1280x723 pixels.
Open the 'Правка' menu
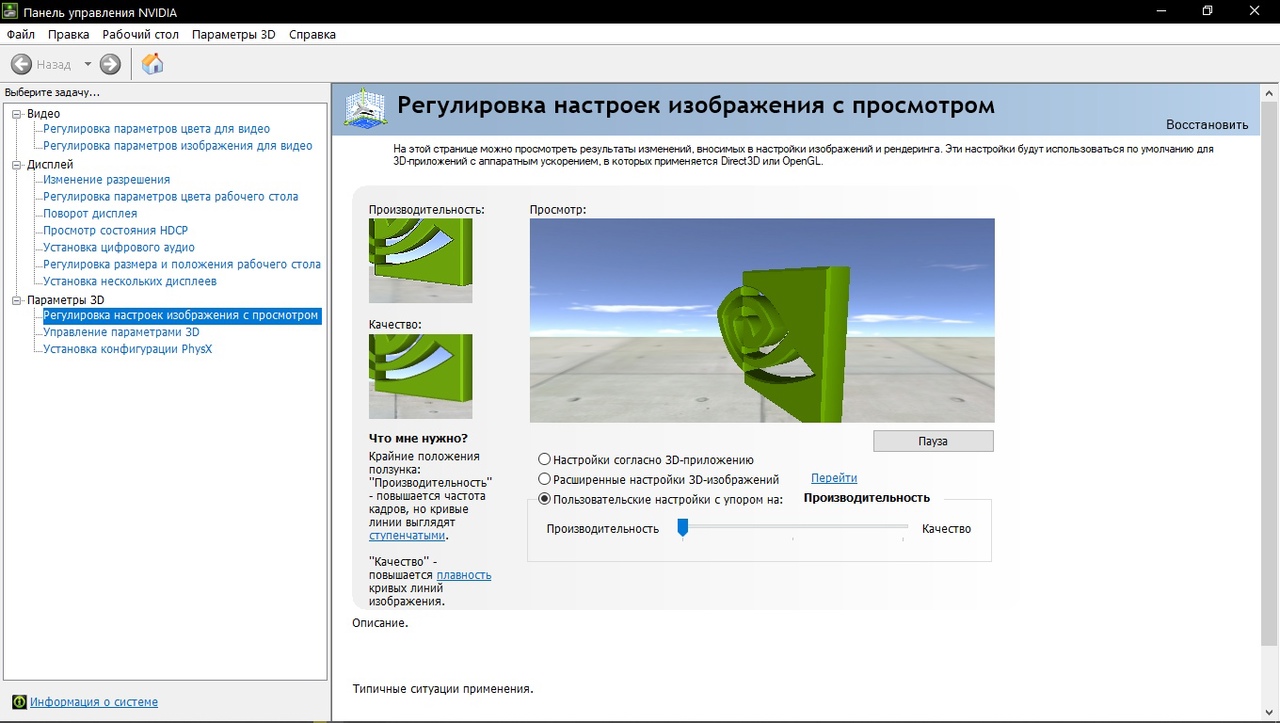68,34
